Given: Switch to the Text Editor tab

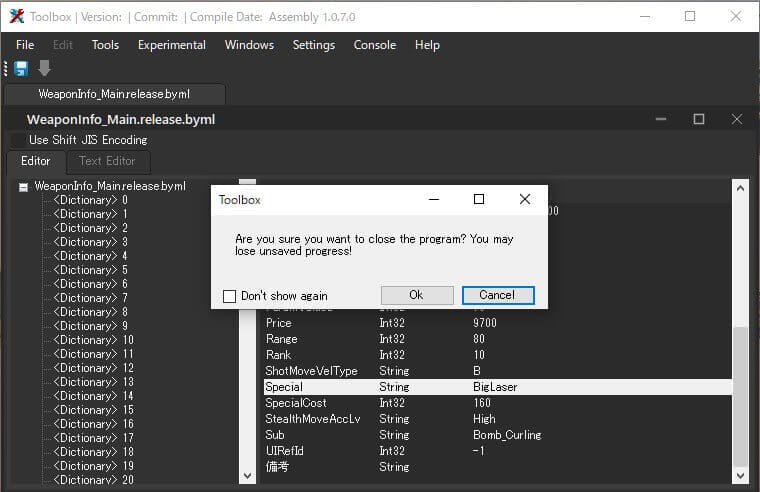Looking at the screenshot, I should 108,161.
